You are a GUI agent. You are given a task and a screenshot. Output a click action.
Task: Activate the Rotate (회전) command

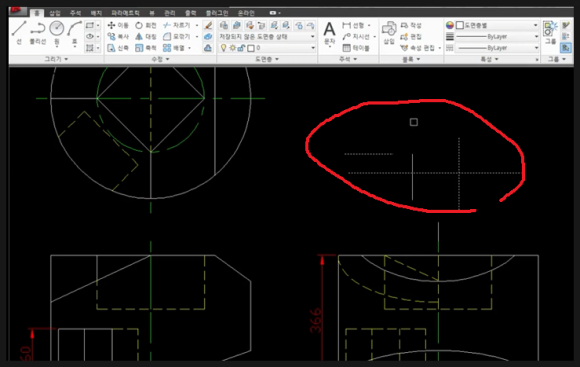(145, 25)
